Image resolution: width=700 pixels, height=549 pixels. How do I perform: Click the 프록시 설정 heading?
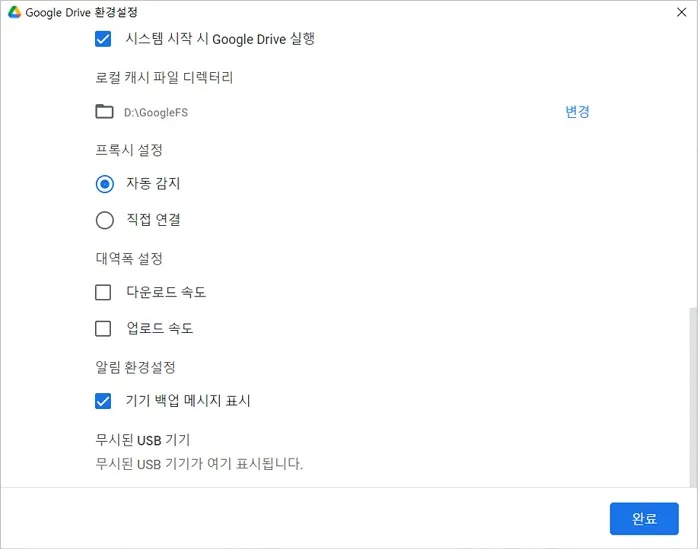pyautogui.click(x=129, y=150)
